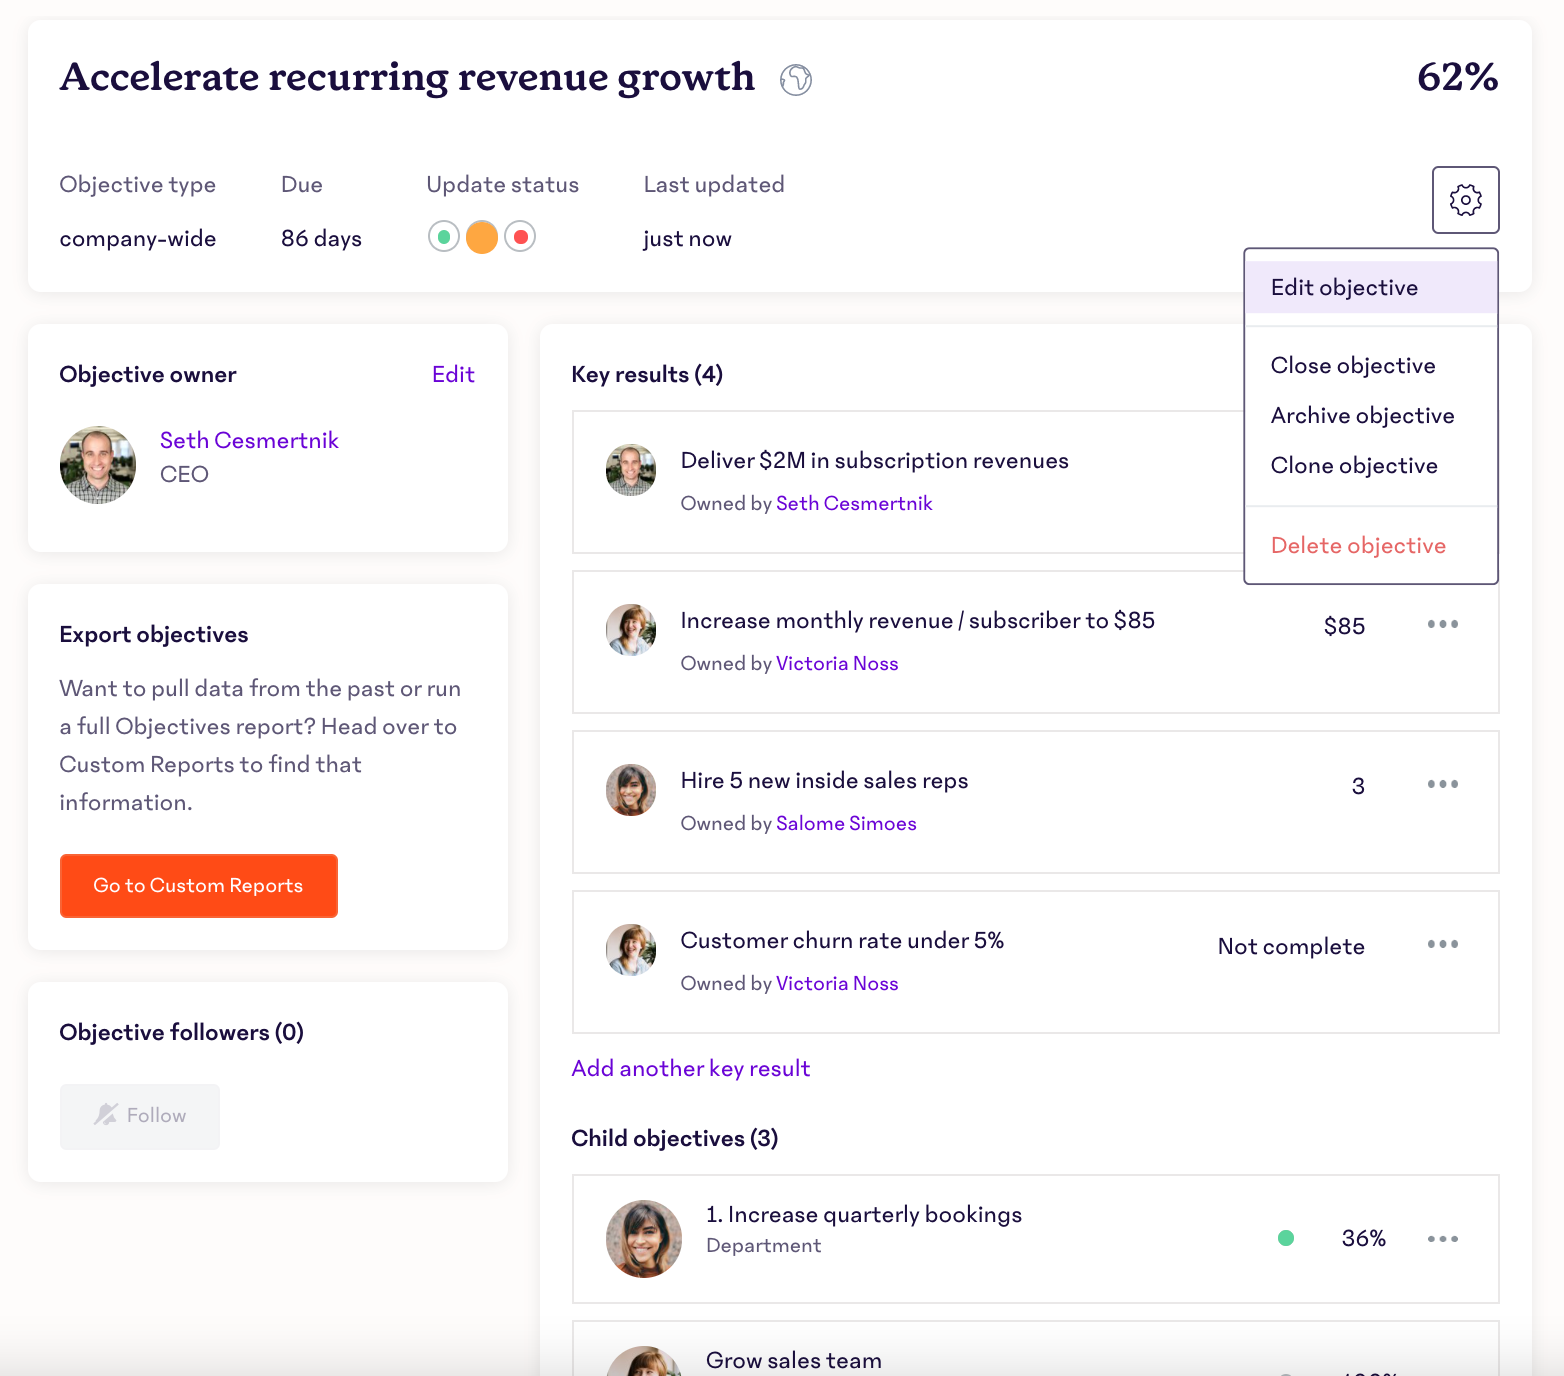Click the $85 progress value
Viewport: 1564px width, 1376px height.
(1344, 627)
